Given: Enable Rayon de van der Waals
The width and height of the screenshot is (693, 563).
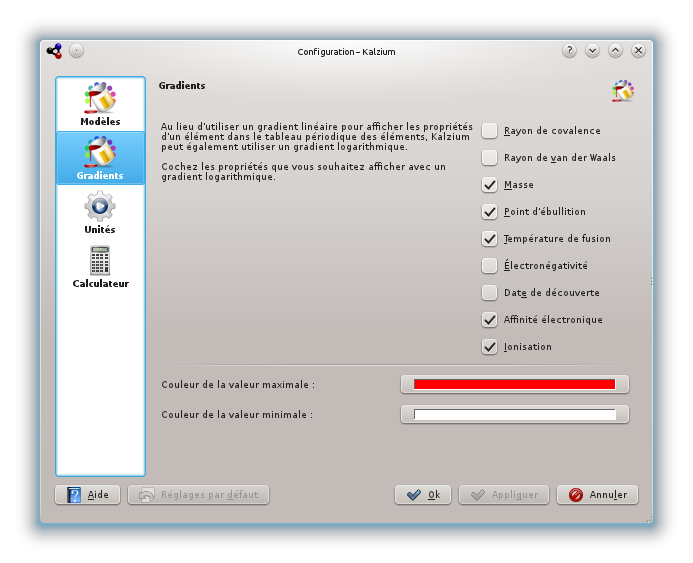Looking at the screenshot, I should tap(490, 158).
